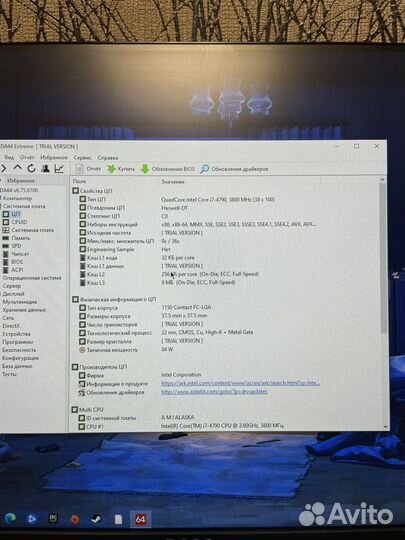
Task: Open Steam from the taskbar
Action: pos(96,519)
